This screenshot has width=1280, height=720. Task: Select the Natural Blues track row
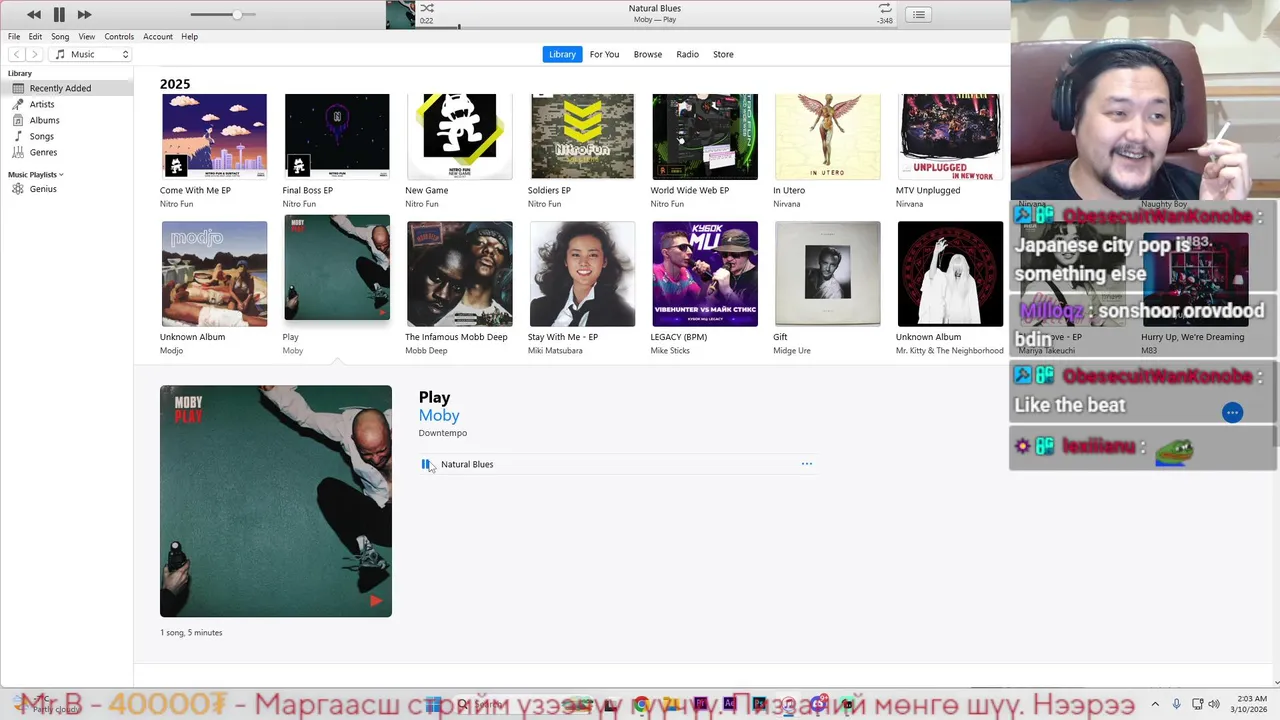tap(618, 464)
